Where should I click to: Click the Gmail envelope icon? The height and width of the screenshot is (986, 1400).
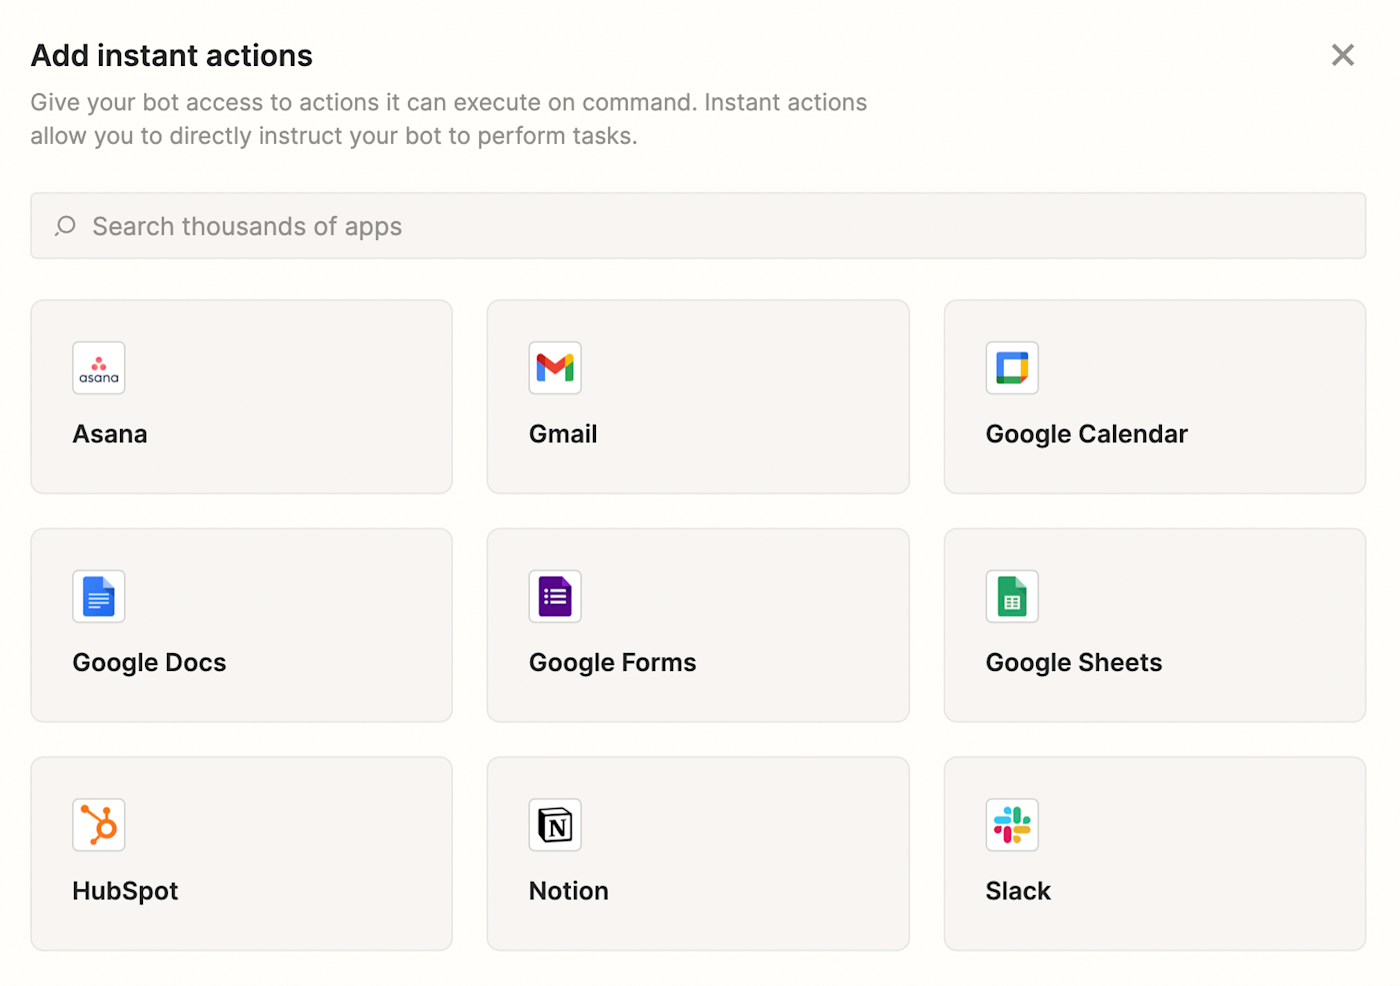(x=555, y=368)
